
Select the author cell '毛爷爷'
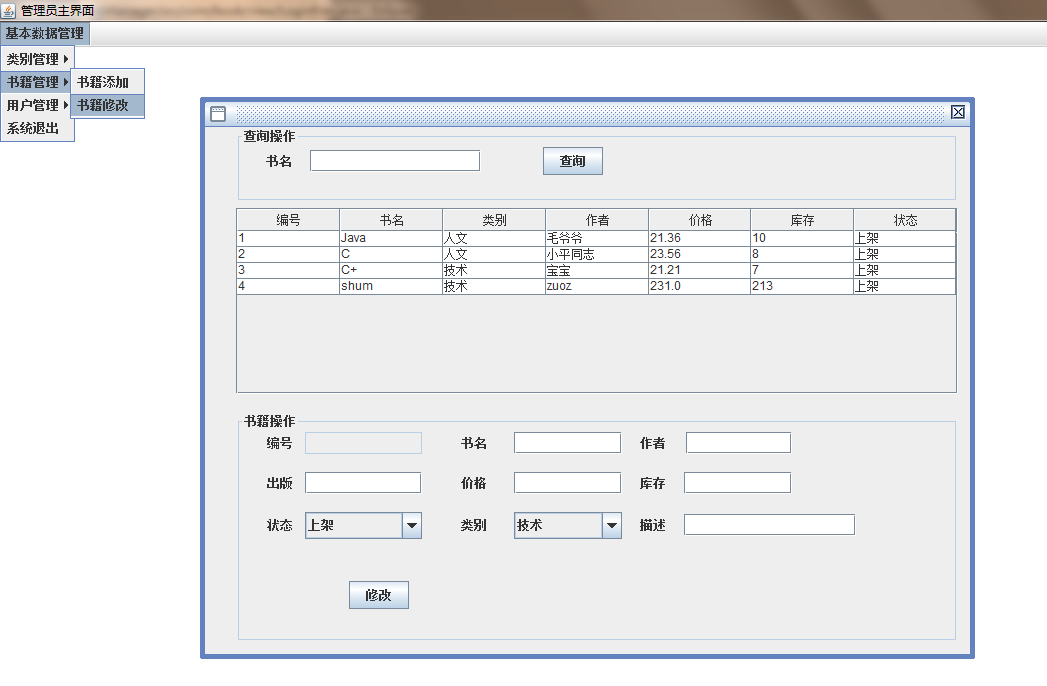[597, 238]
